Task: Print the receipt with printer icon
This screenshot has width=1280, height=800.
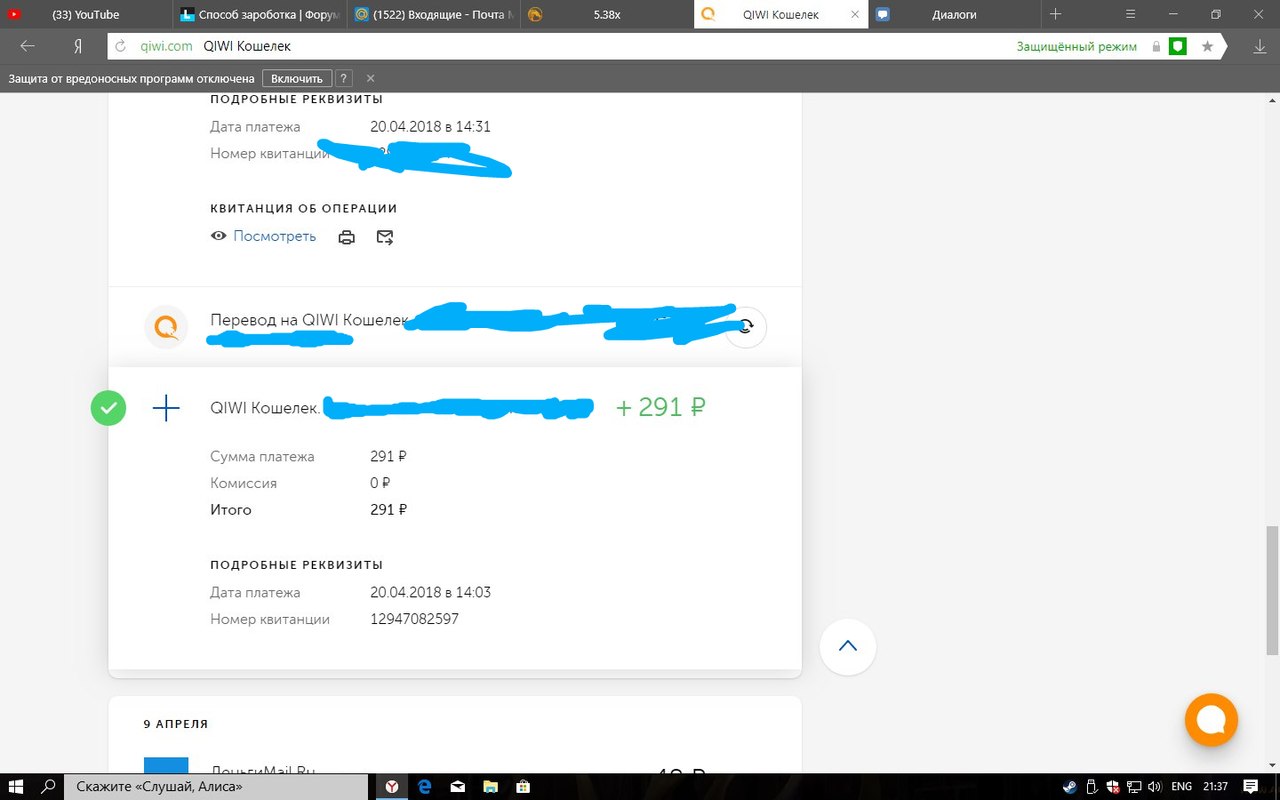Action: (346, 237)
